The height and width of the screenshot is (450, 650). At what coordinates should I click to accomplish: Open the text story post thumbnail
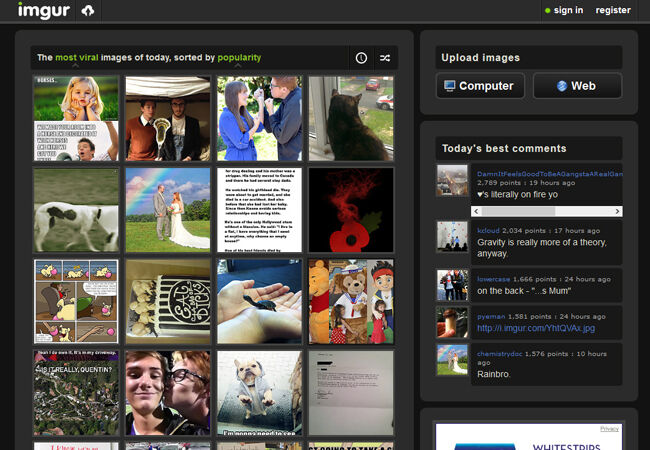click(260, 210)
